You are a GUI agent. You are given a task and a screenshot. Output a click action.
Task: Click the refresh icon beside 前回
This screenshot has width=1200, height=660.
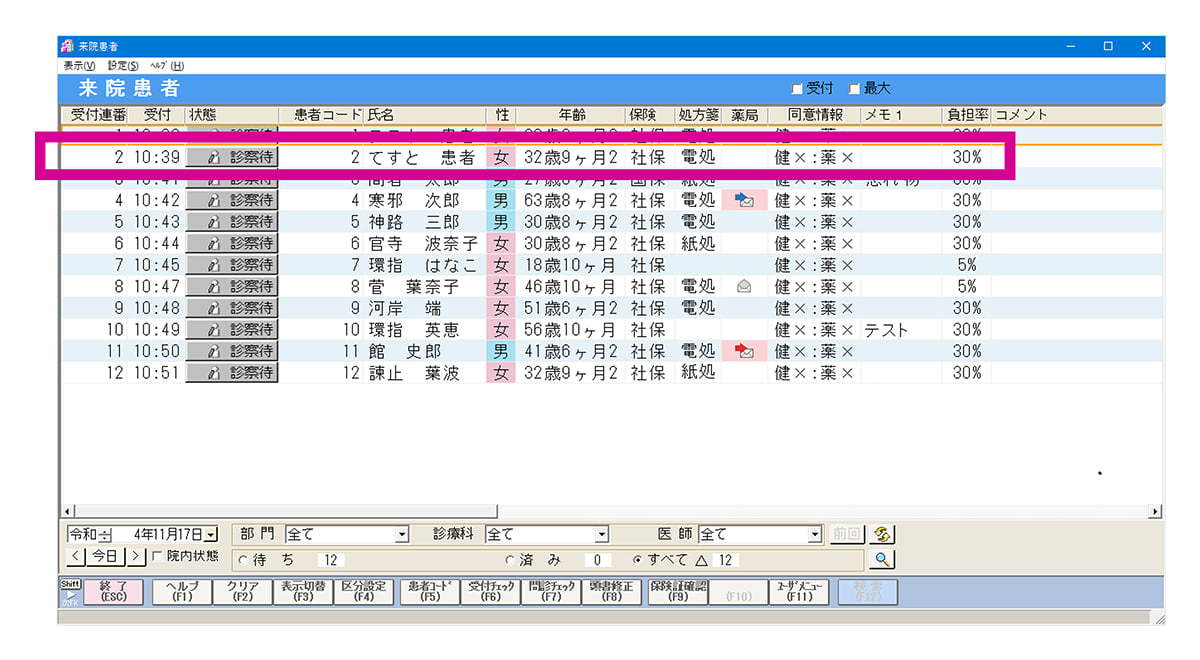click(882, 534)
